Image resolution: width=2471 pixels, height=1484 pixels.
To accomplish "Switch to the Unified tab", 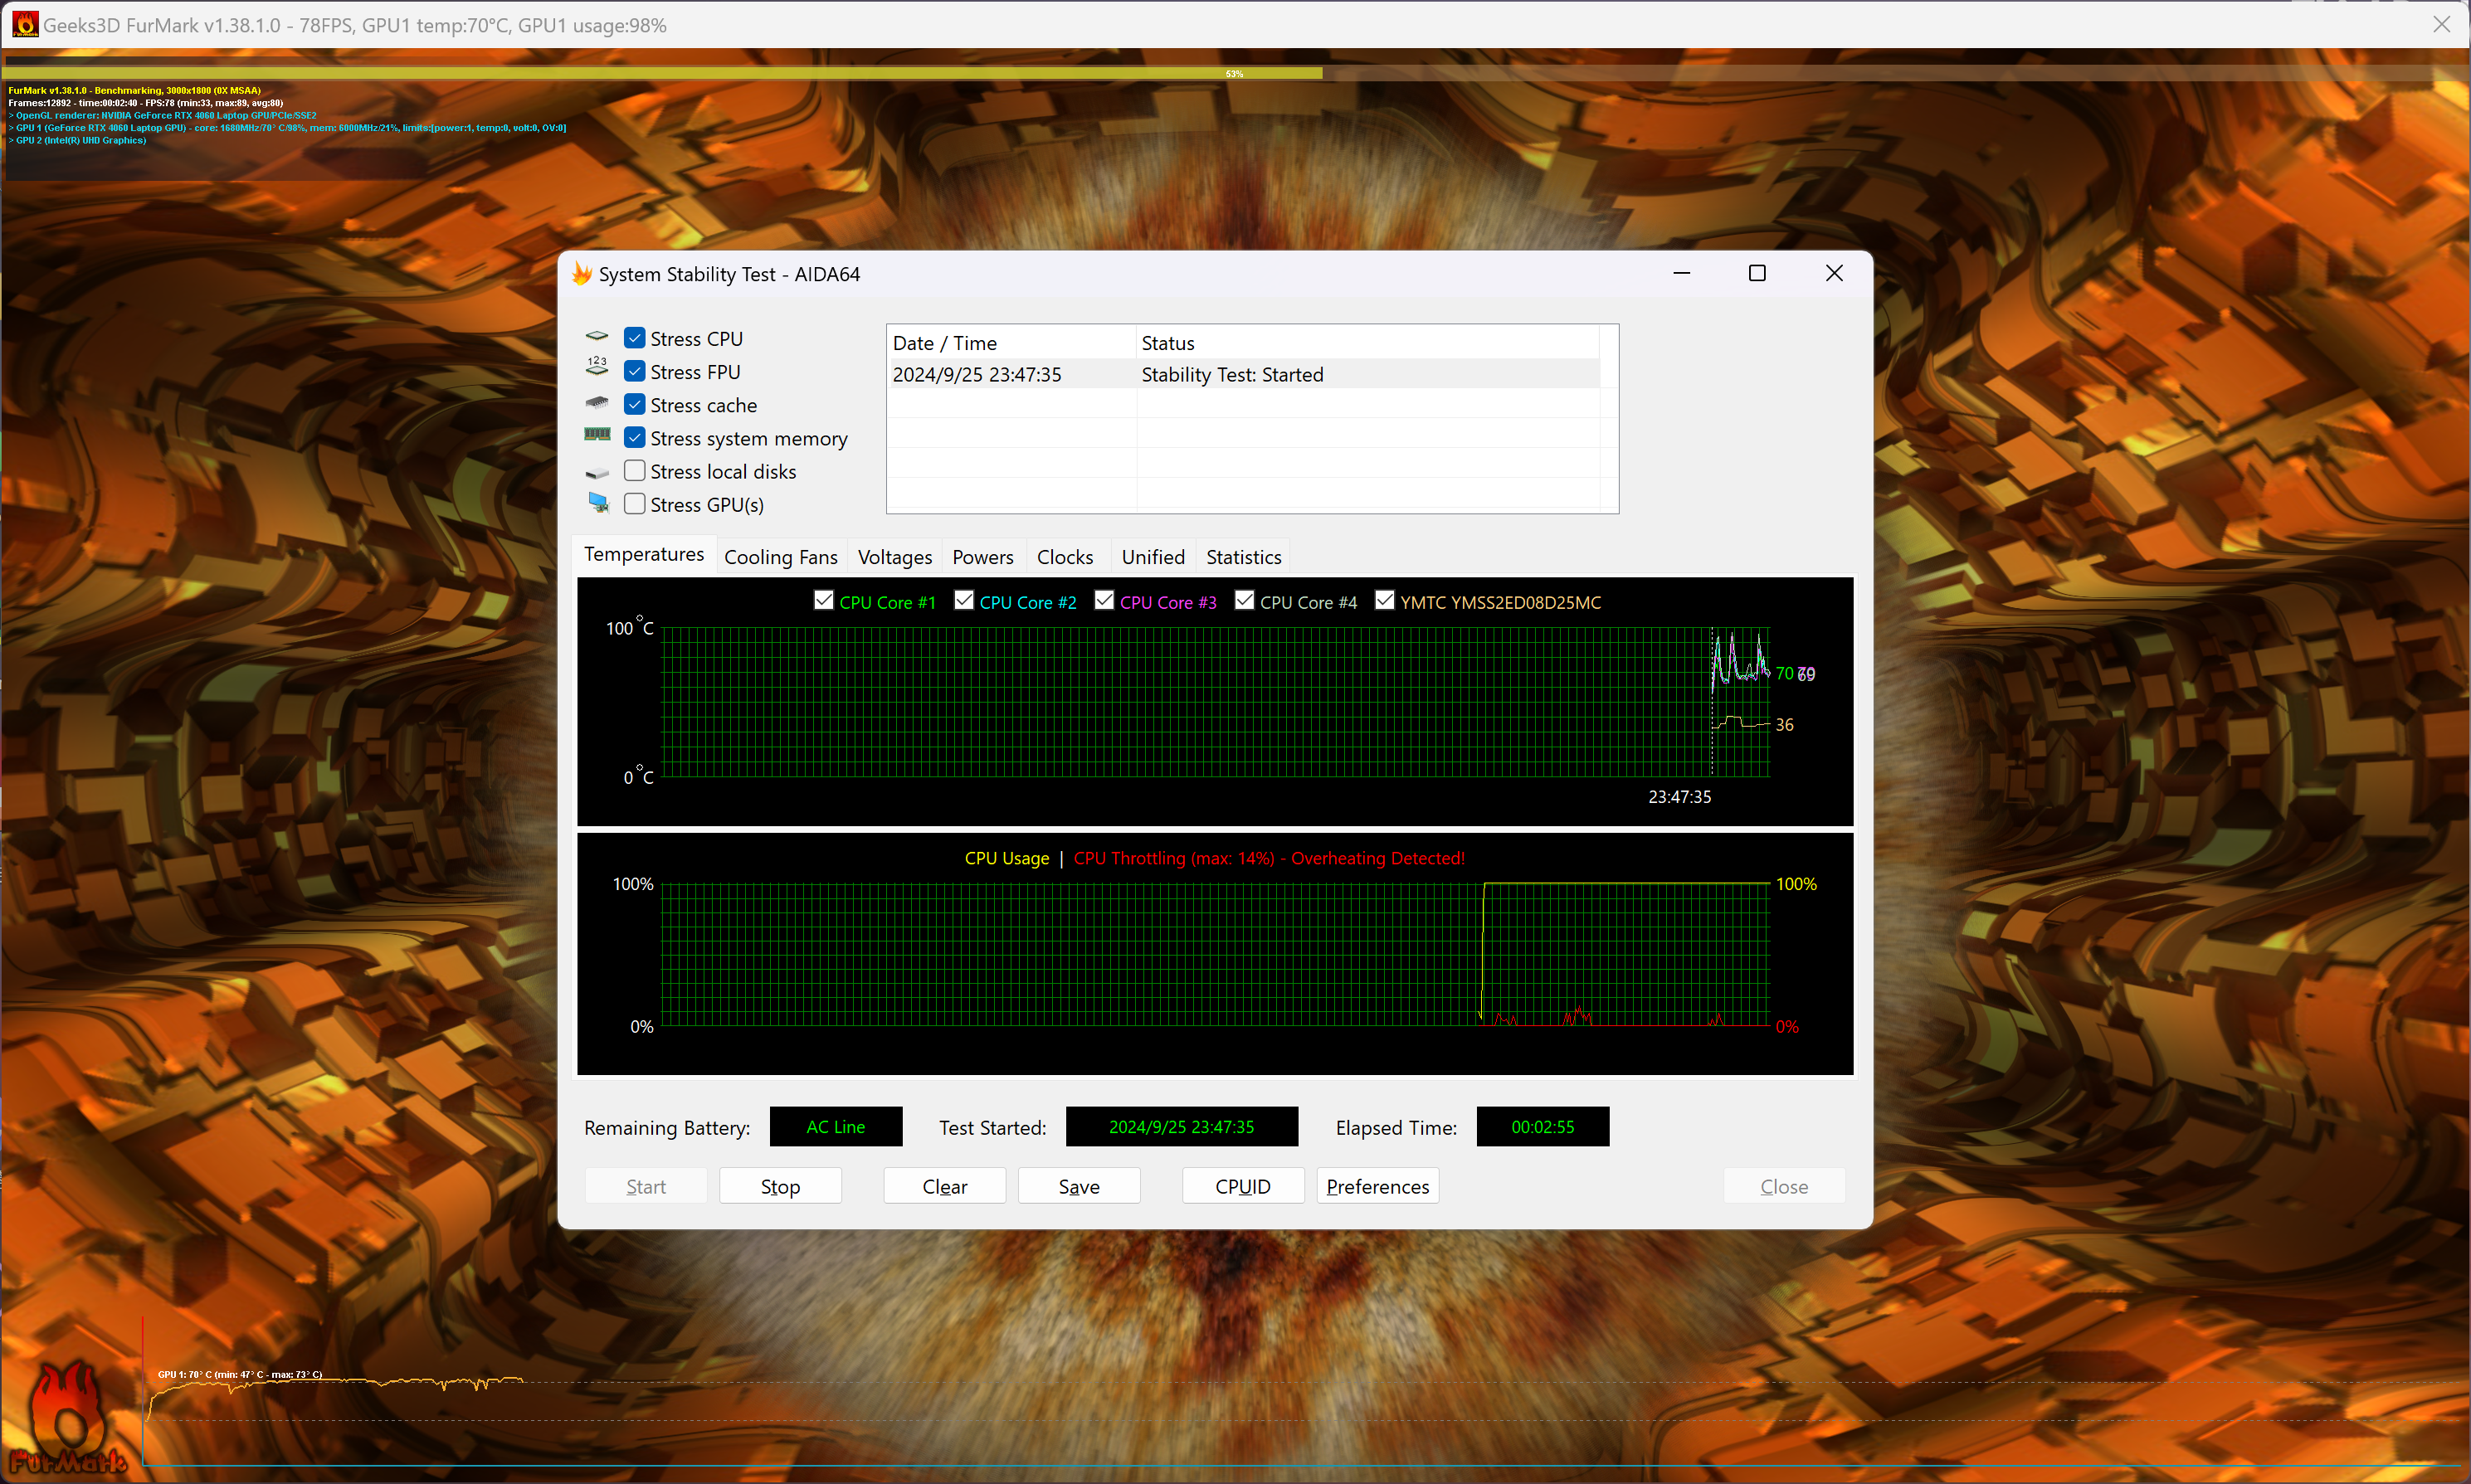I will point(1152,557).
